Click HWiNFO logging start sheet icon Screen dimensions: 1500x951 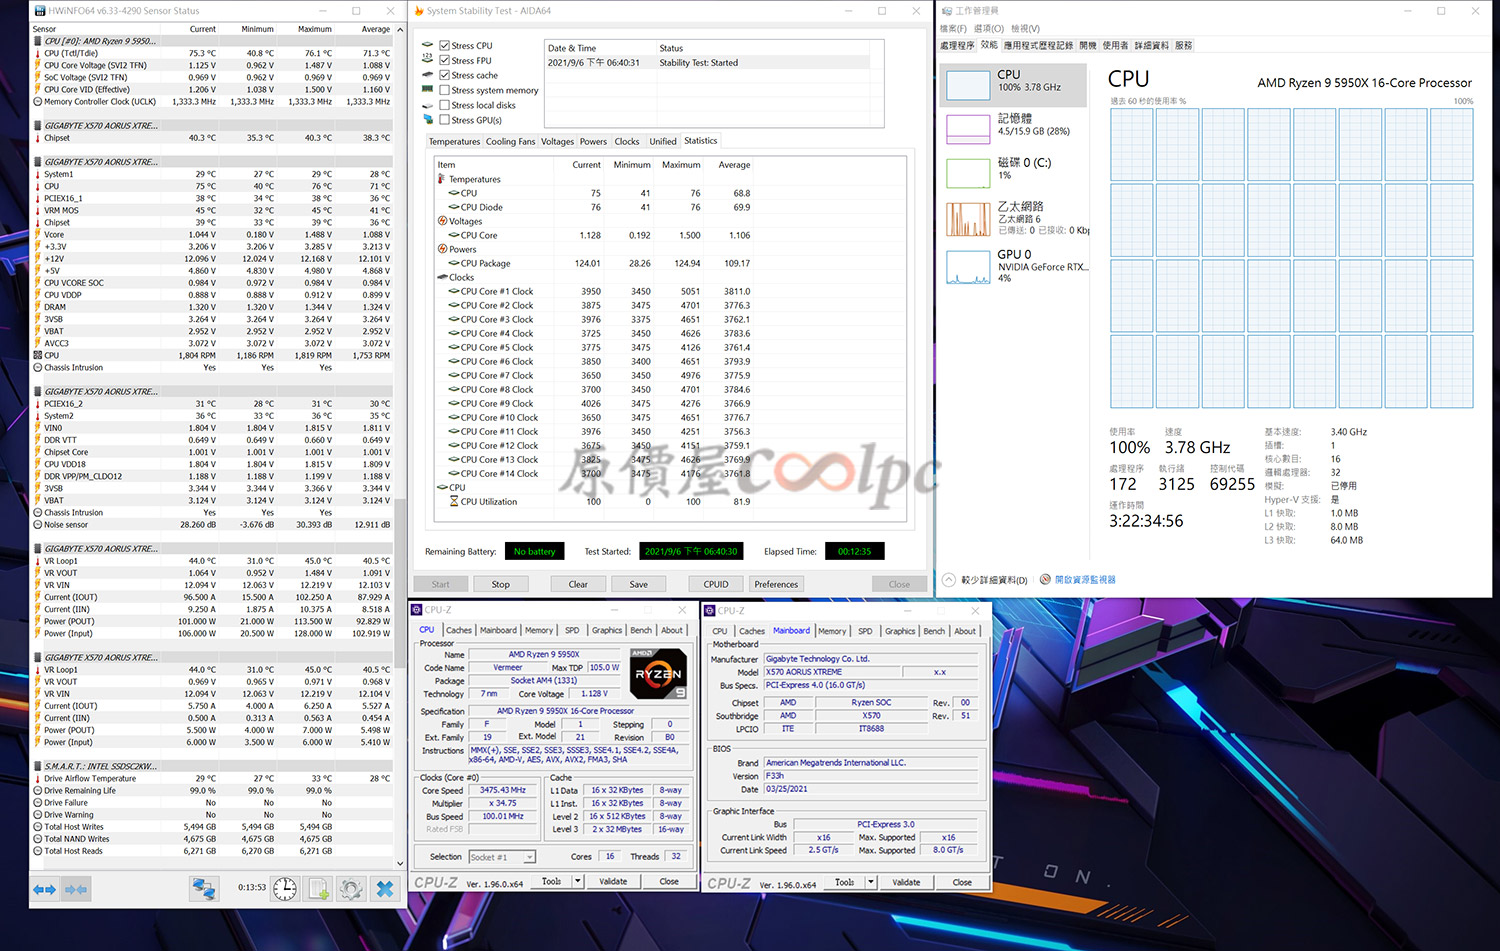tap(319, 888)
